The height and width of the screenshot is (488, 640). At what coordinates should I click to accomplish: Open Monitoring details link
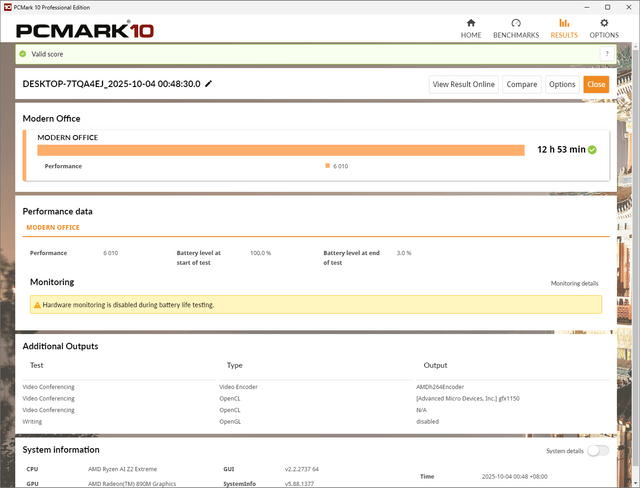(x=574, y=283)
